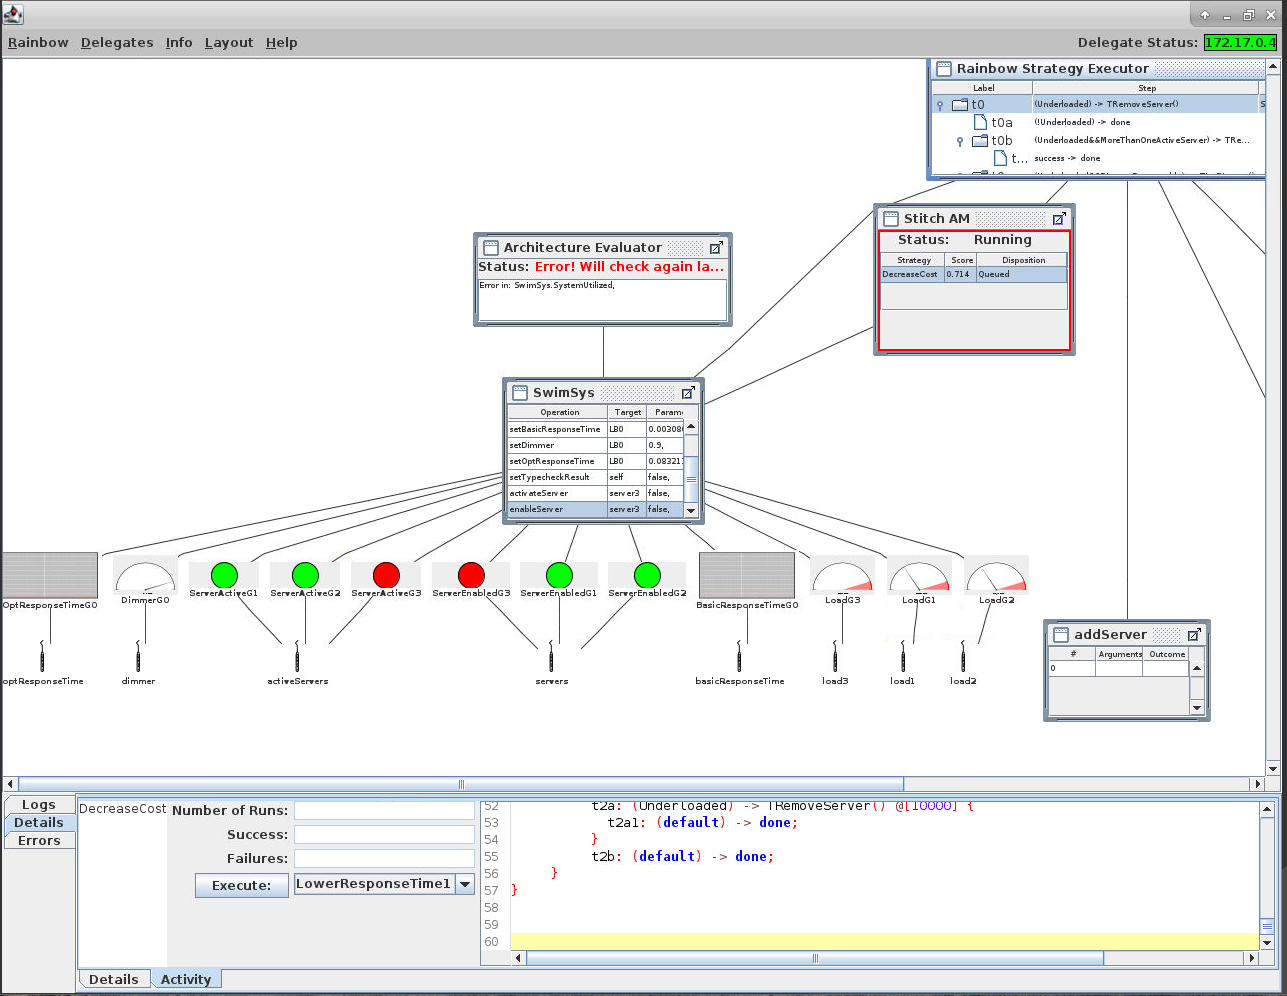The image size is (1287, 996).
Task: Click the red ServerEnabledG3 indicator
Action: pyautogui.click(x=471, y=575)
